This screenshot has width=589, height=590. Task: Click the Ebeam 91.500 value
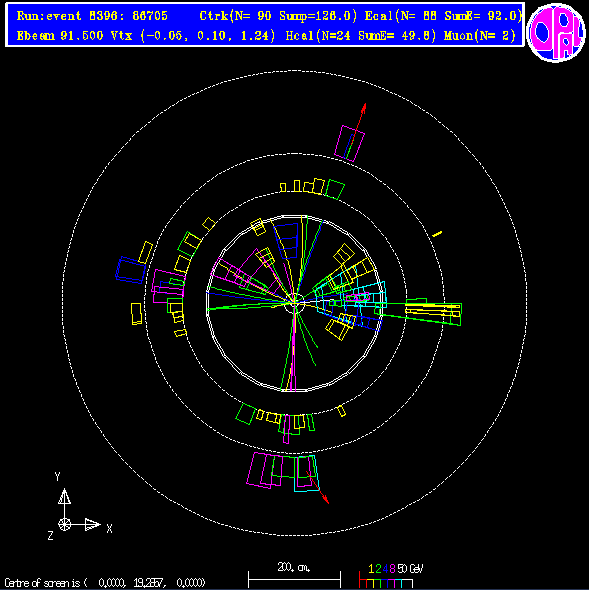[x=60, y=36]
